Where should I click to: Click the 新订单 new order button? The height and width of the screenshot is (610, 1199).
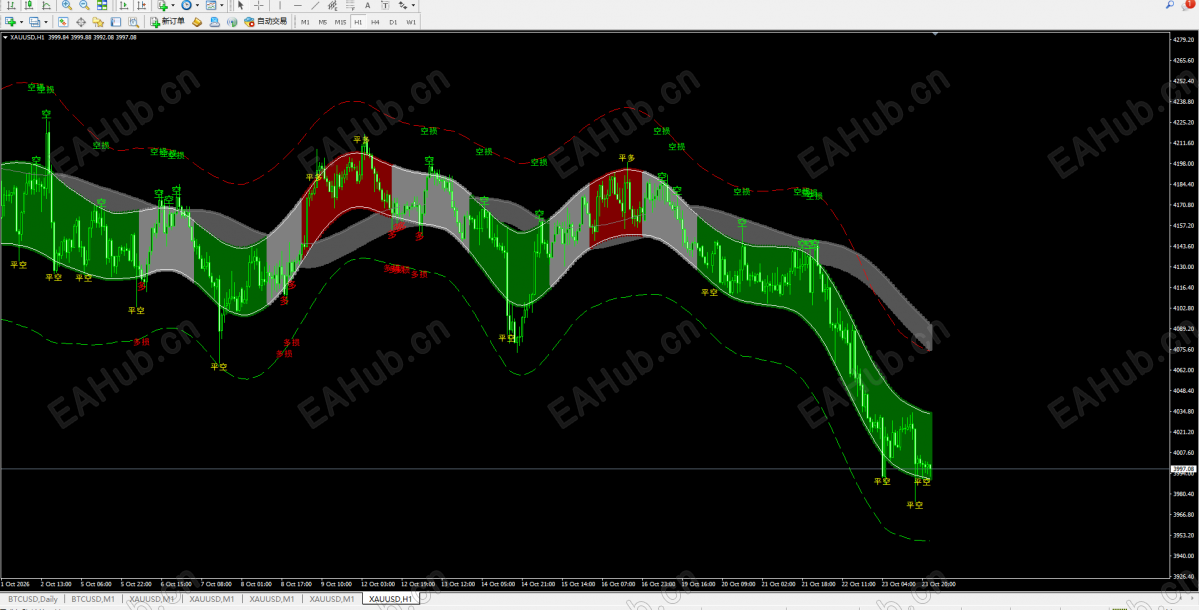pos(167,21)
